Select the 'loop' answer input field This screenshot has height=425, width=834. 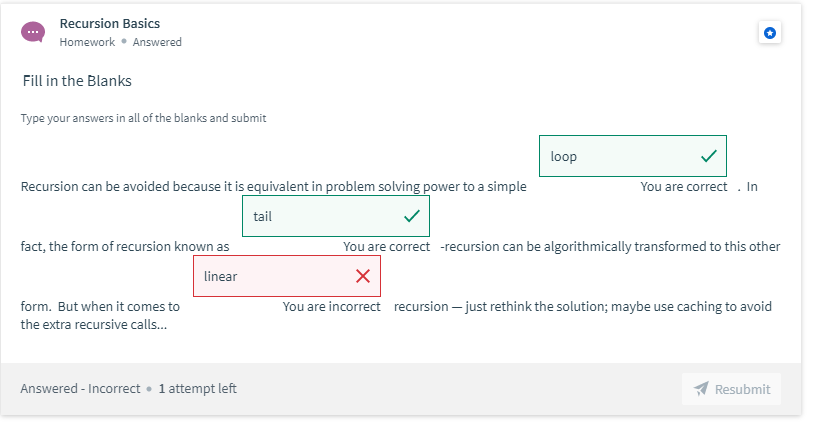pyautogui.click(x=632, y=156)
